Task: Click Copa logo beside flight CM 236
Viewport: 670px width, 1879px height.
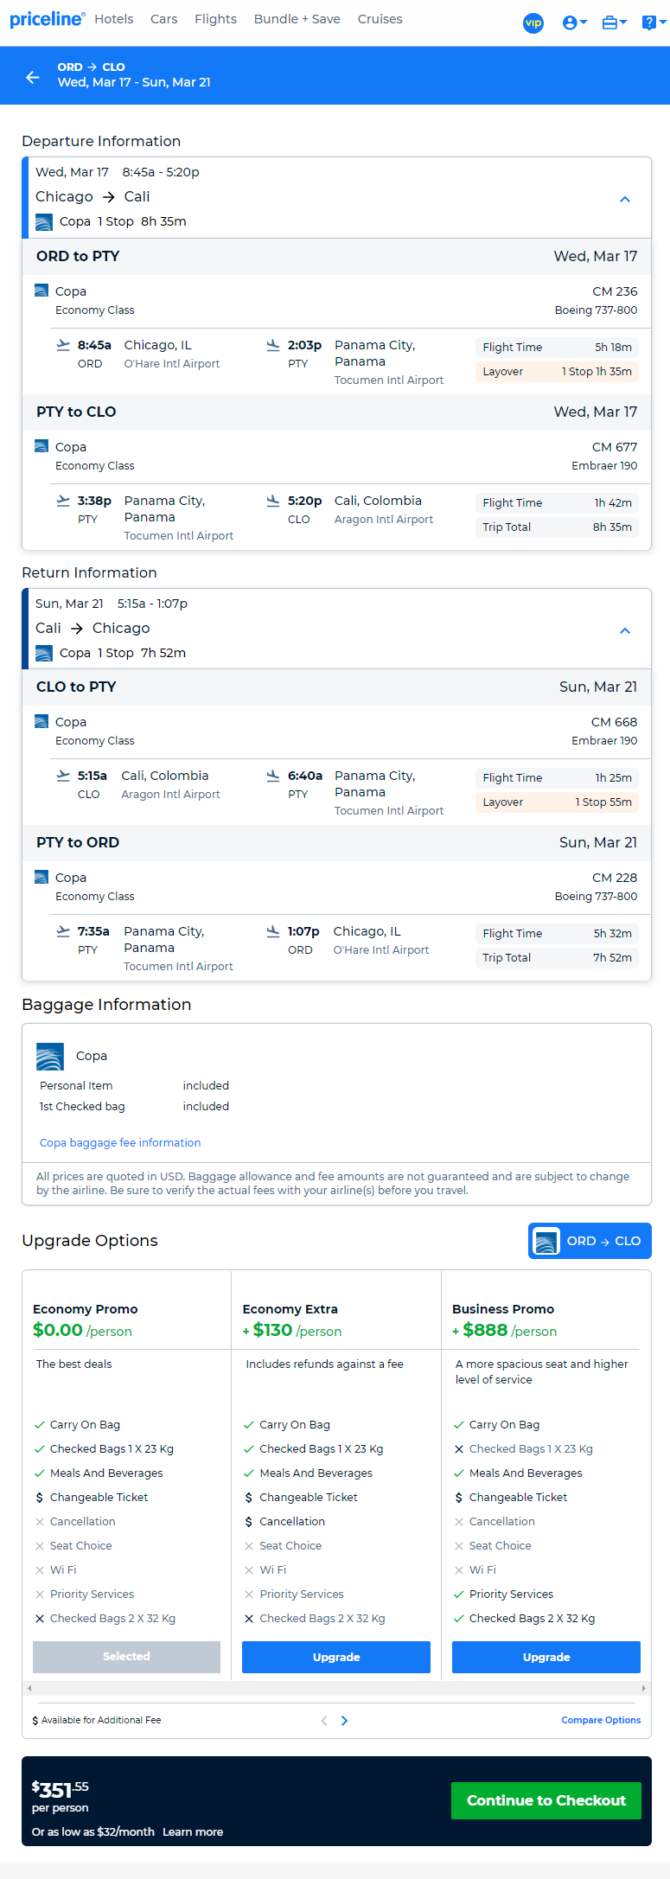Action: tap(41, 291)
